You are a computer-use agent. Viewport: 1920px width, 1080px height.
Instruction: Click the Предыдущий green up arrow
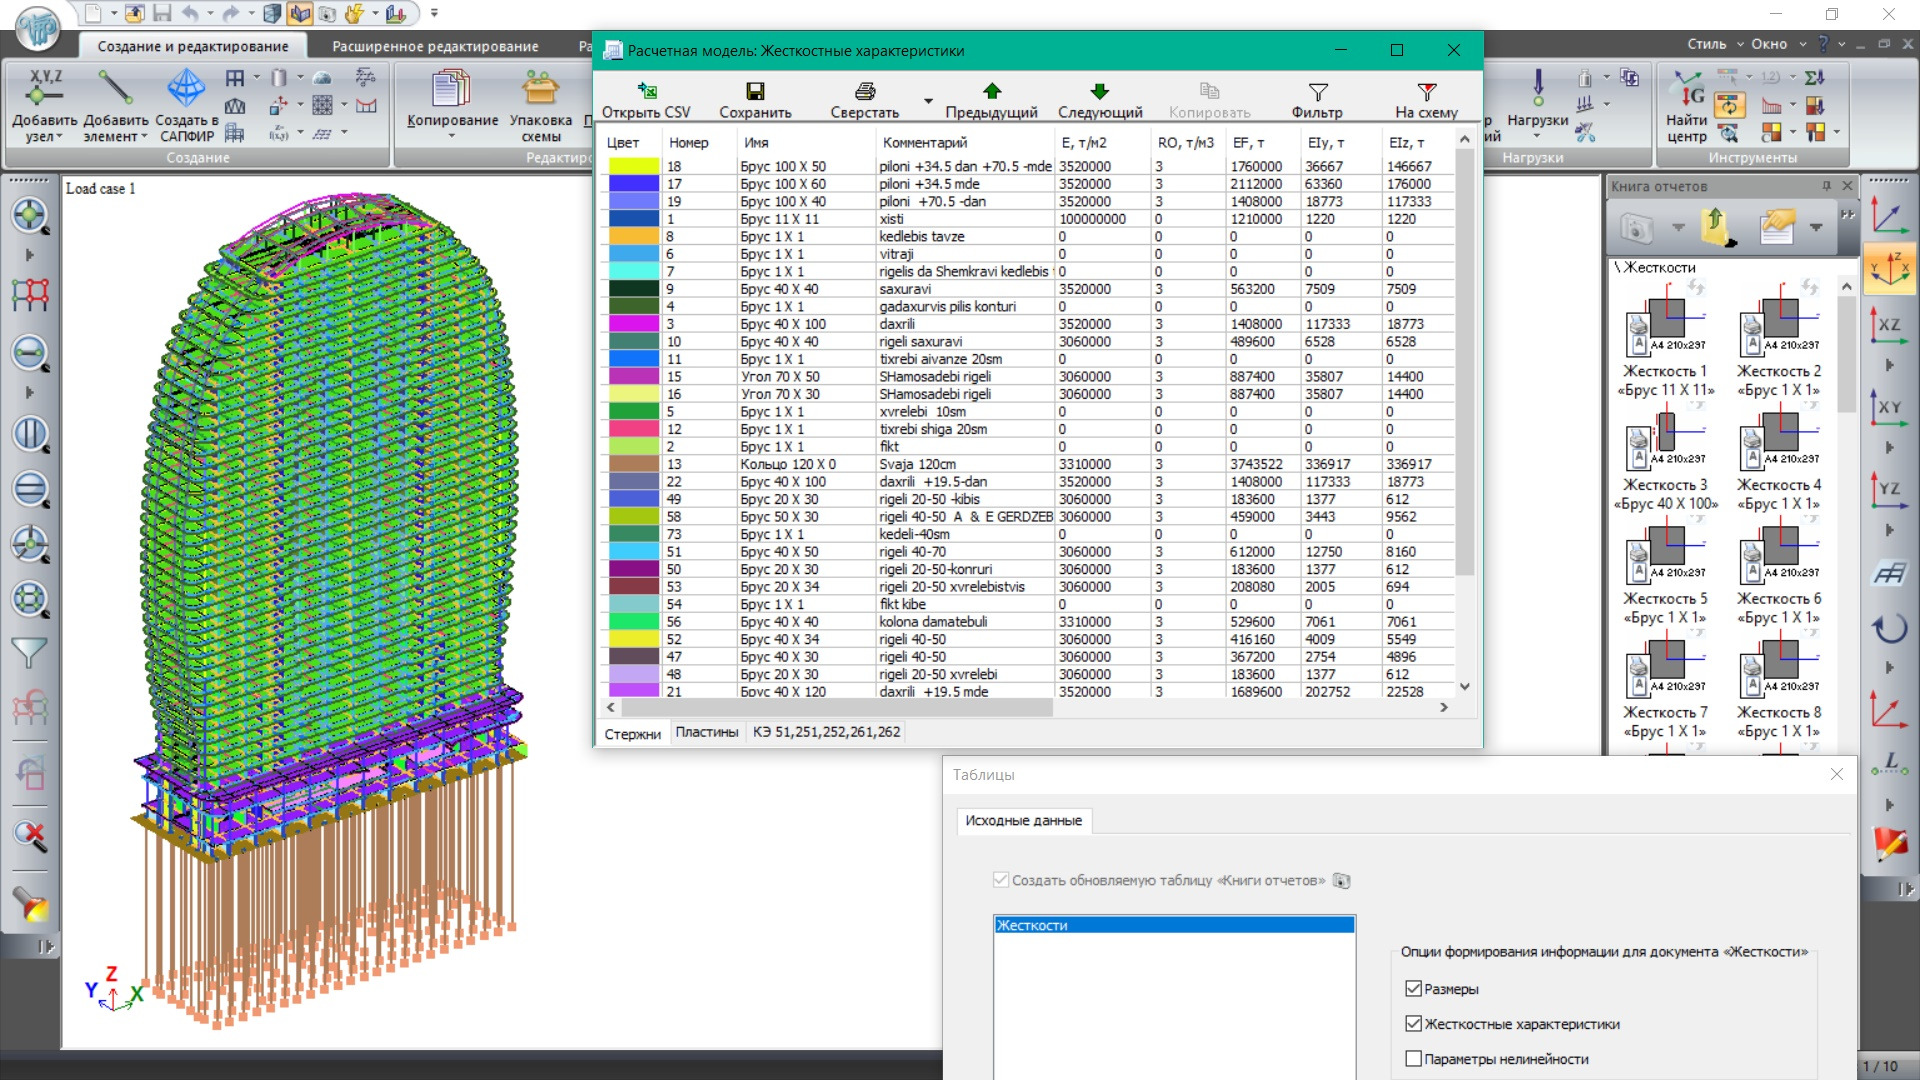(x=991, y=92)
